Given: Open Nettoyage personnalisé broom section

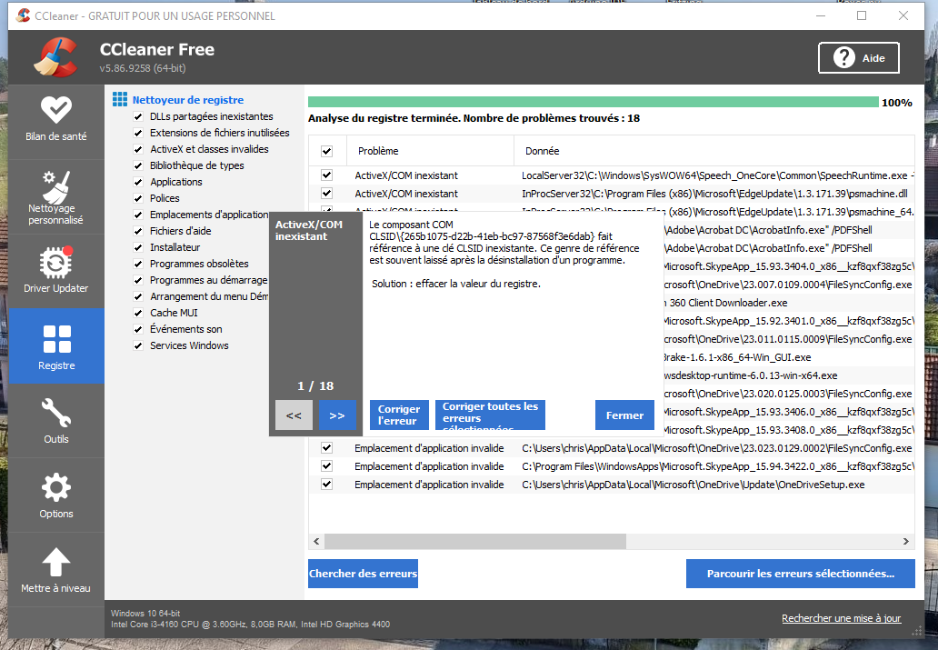Looking at the screenshot, I should 56,197.
